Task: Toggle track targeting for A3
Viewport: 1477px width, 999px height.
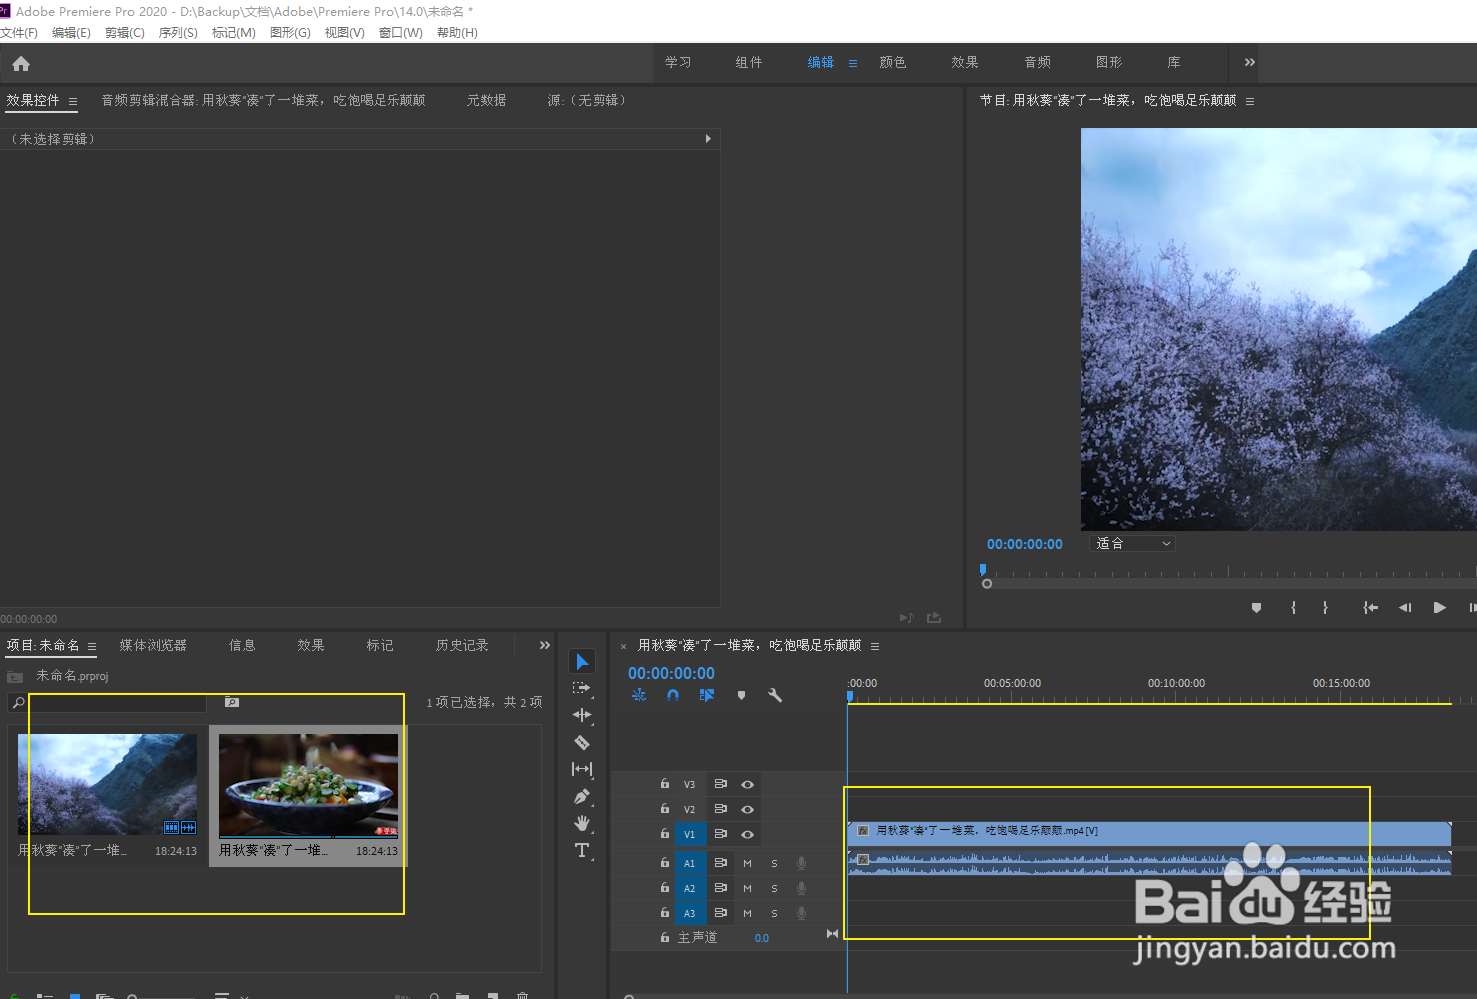Action: (689, 913)
